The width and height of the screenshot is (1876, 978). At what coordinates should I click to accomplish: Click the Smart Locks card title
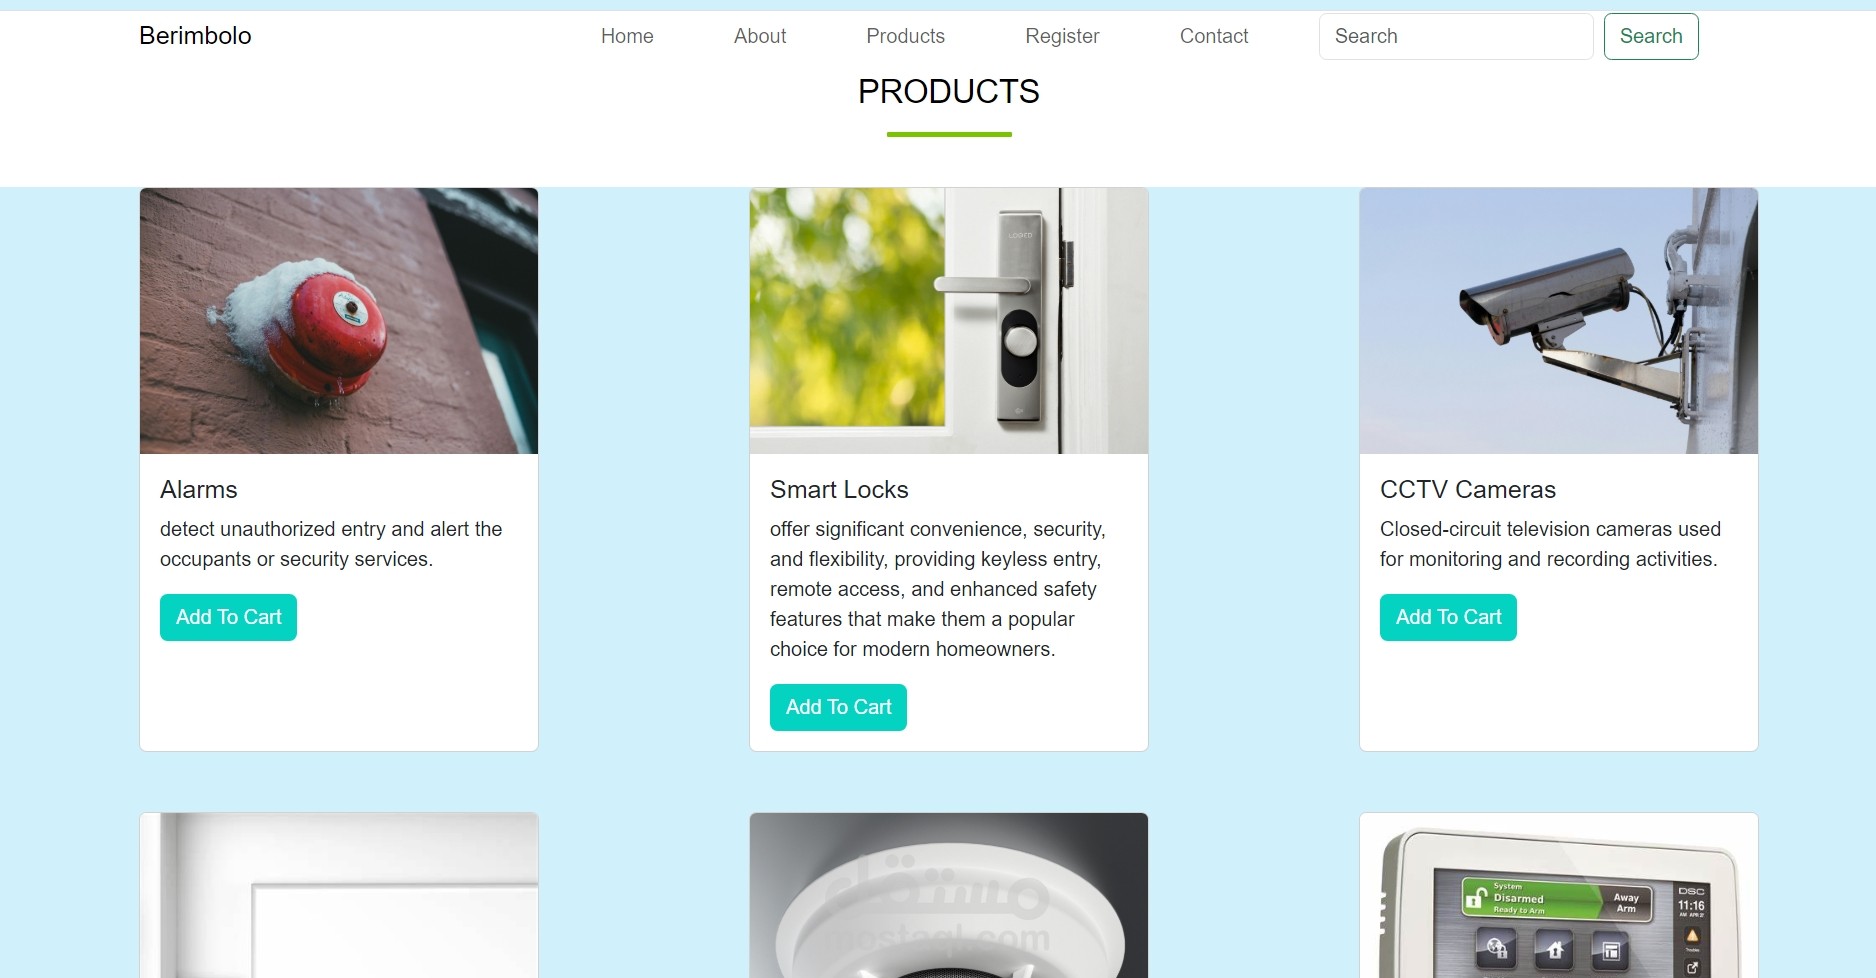839,489
